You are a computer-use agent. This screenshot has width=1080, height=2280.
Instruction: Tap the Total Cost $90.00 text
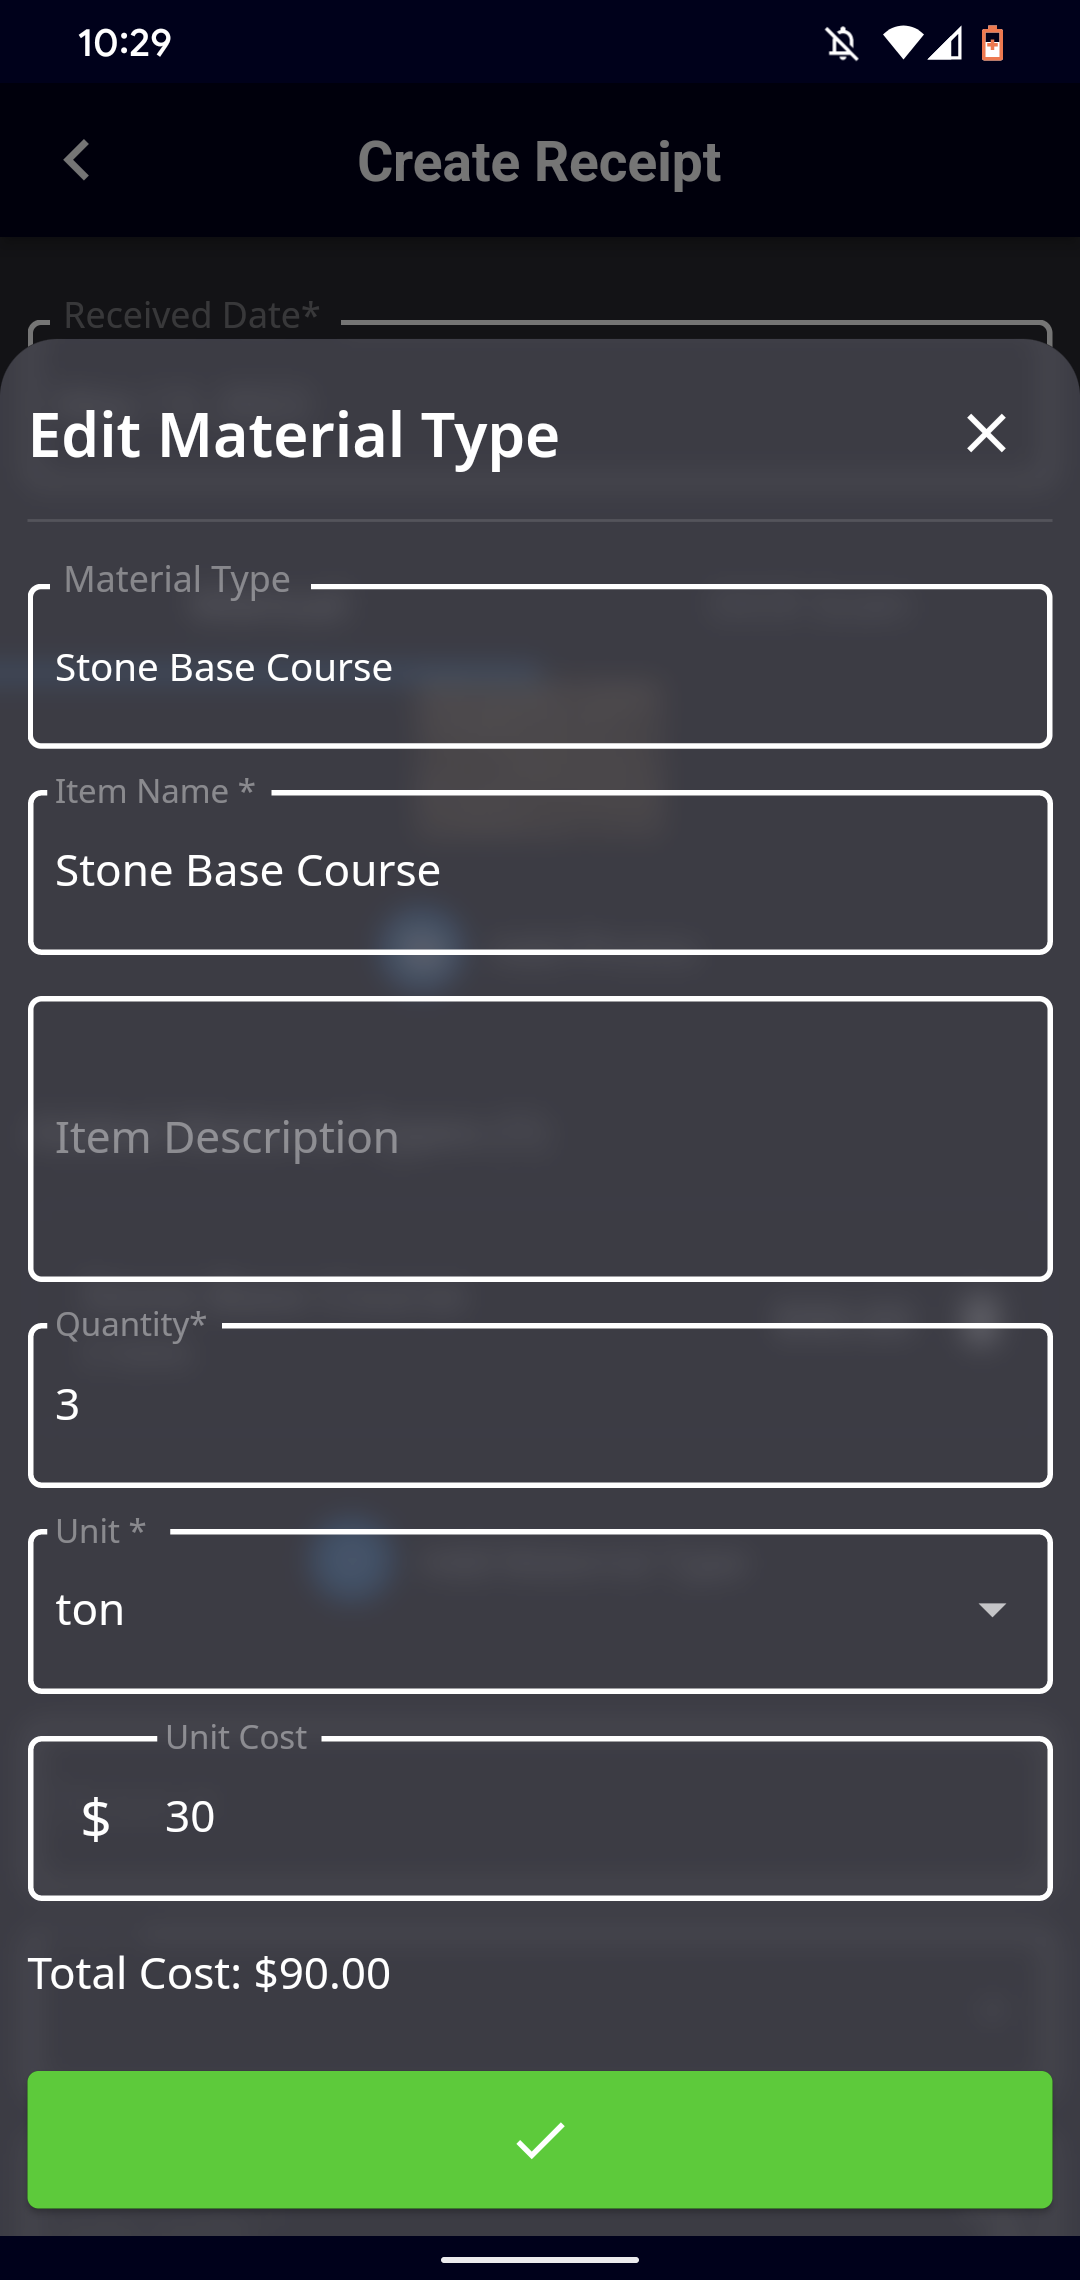click(209, 1974)
